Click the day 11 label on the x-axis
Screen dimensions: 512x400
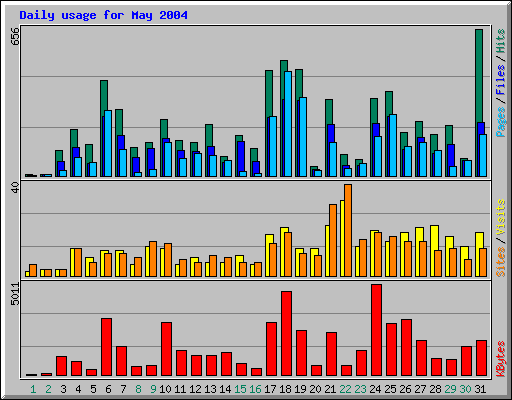[x=180, y=389]
